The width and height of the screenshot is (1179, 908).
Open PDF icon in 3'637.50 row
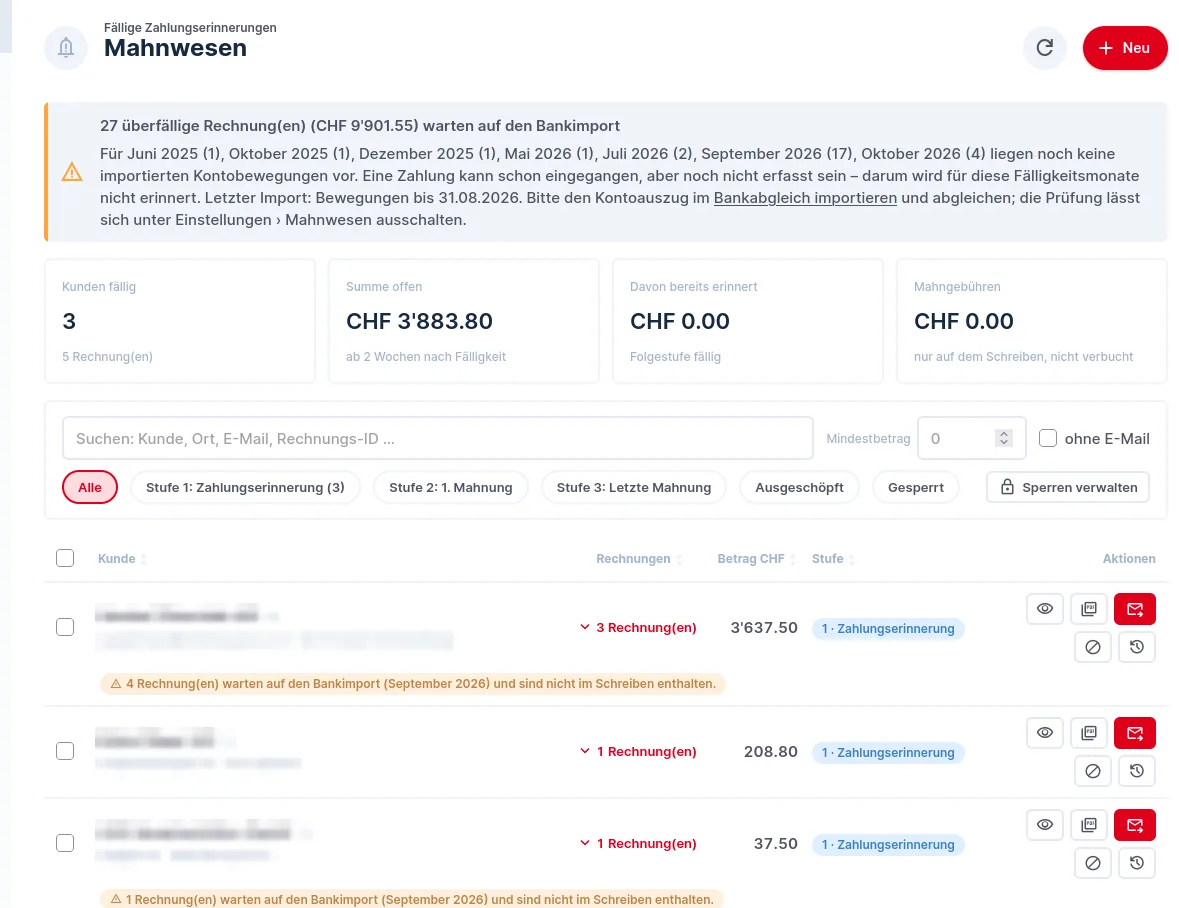tap(1089, 609)
